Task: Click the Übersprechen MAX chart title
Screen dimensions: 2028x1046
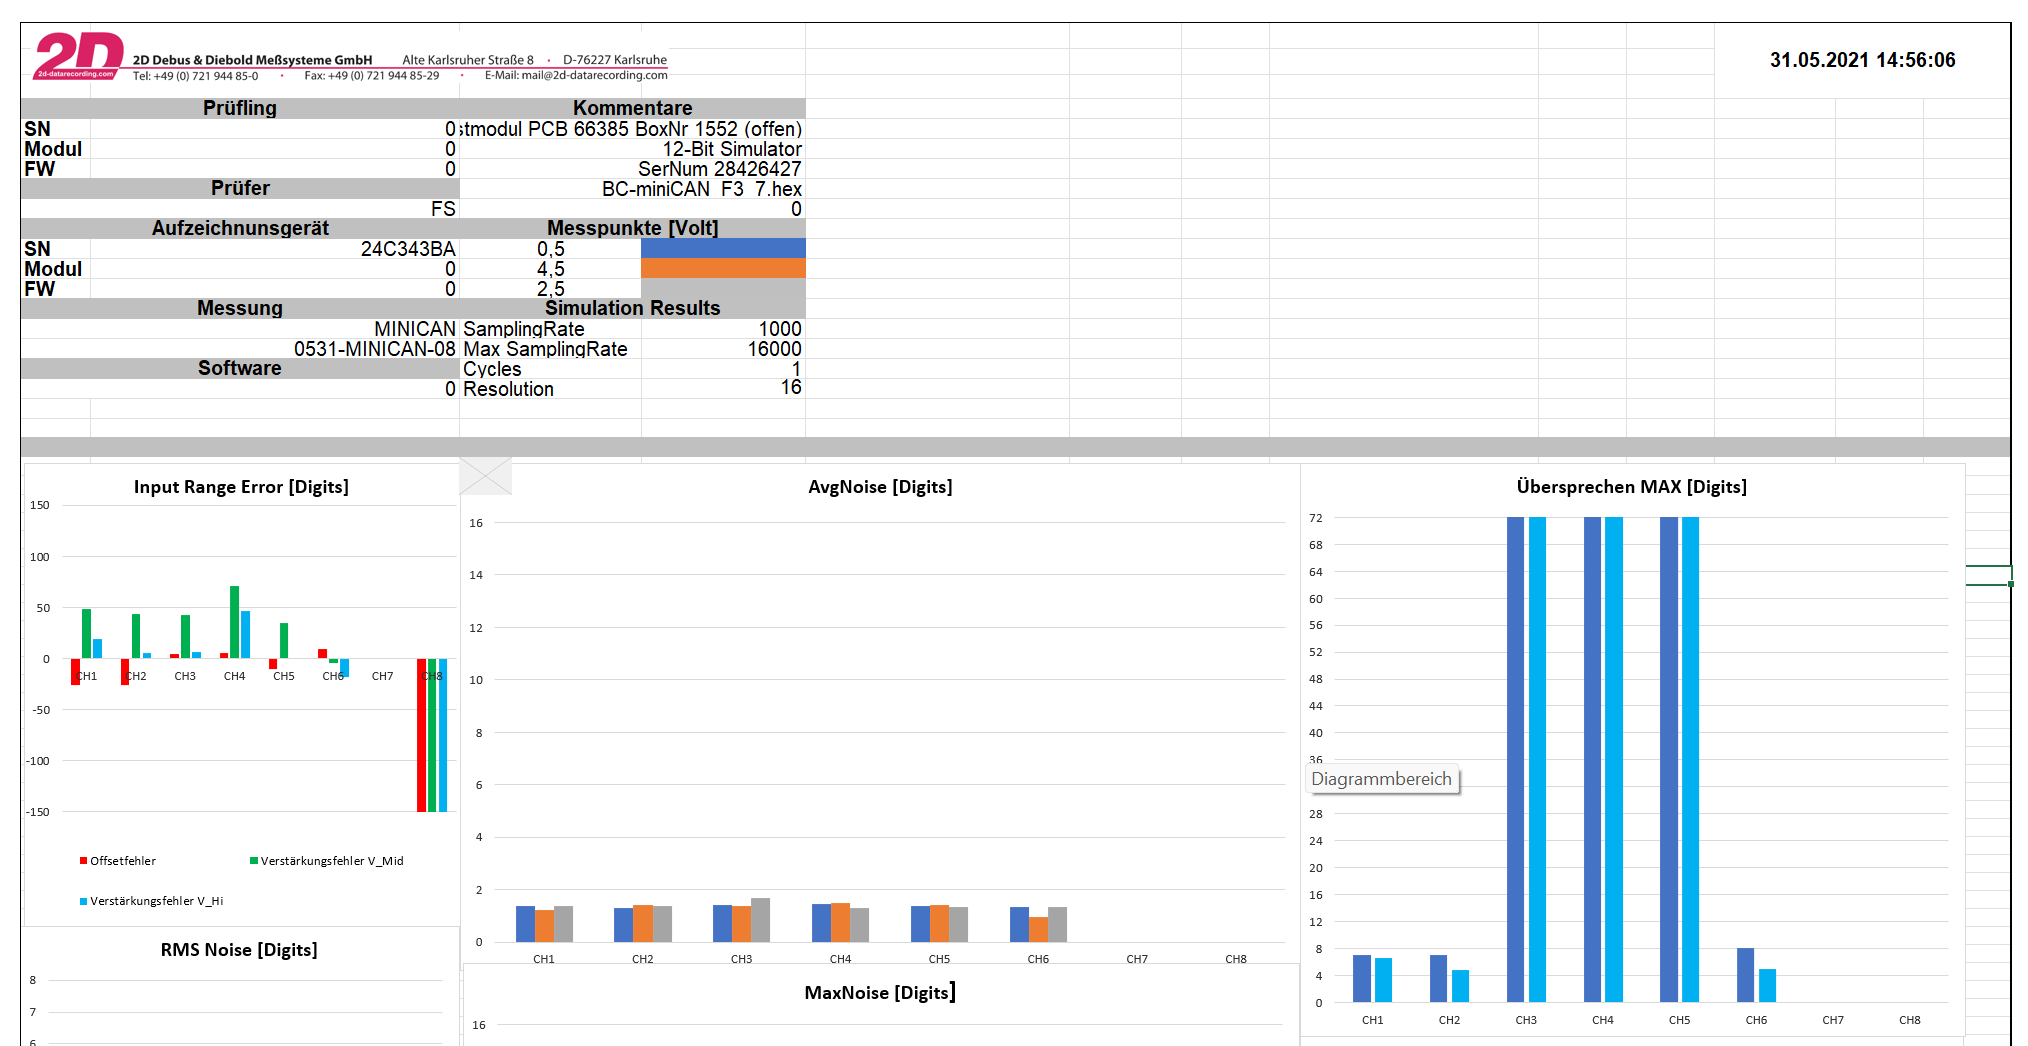Action: click(1631, 487)
